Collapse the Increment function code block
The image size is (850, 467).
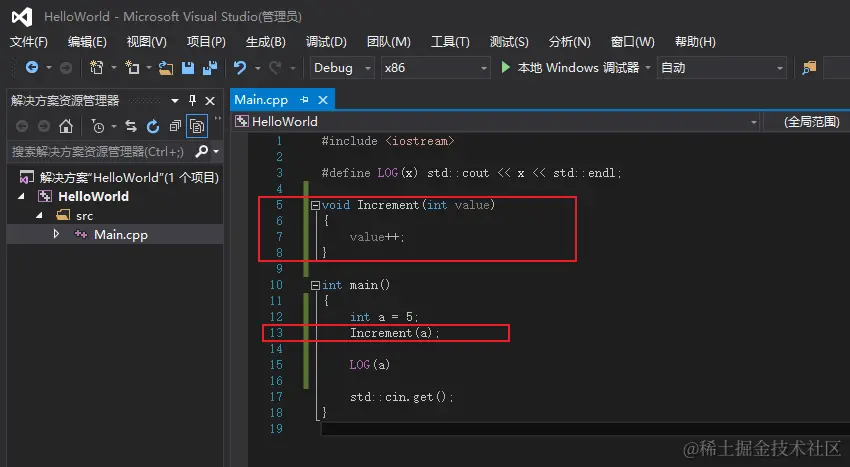tap(315, 205)
